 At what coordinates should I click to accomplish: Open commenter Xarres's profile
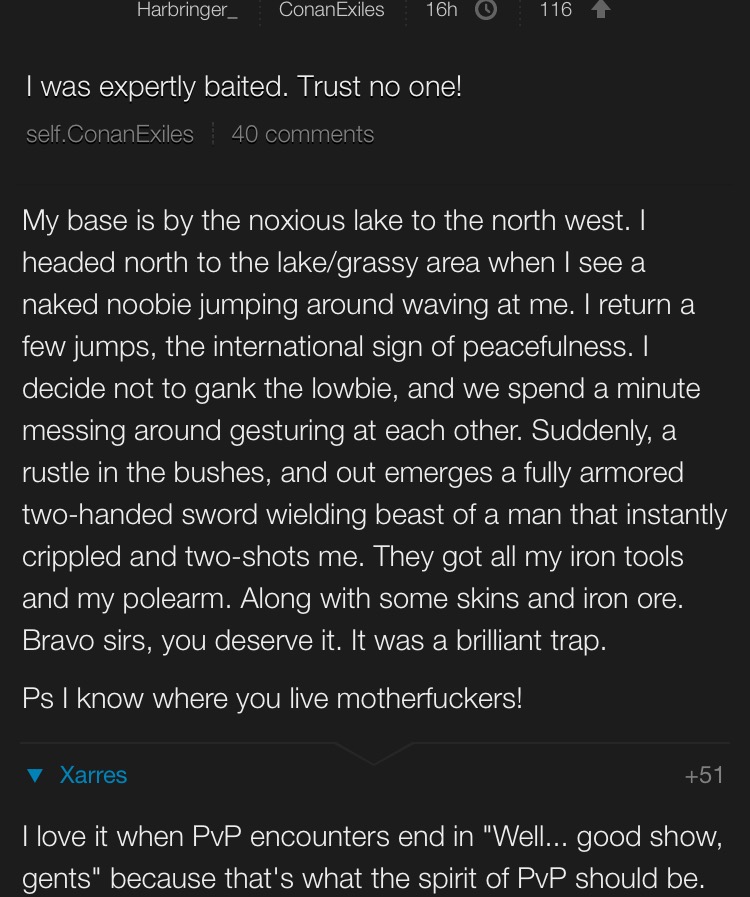tap(93, 775)
